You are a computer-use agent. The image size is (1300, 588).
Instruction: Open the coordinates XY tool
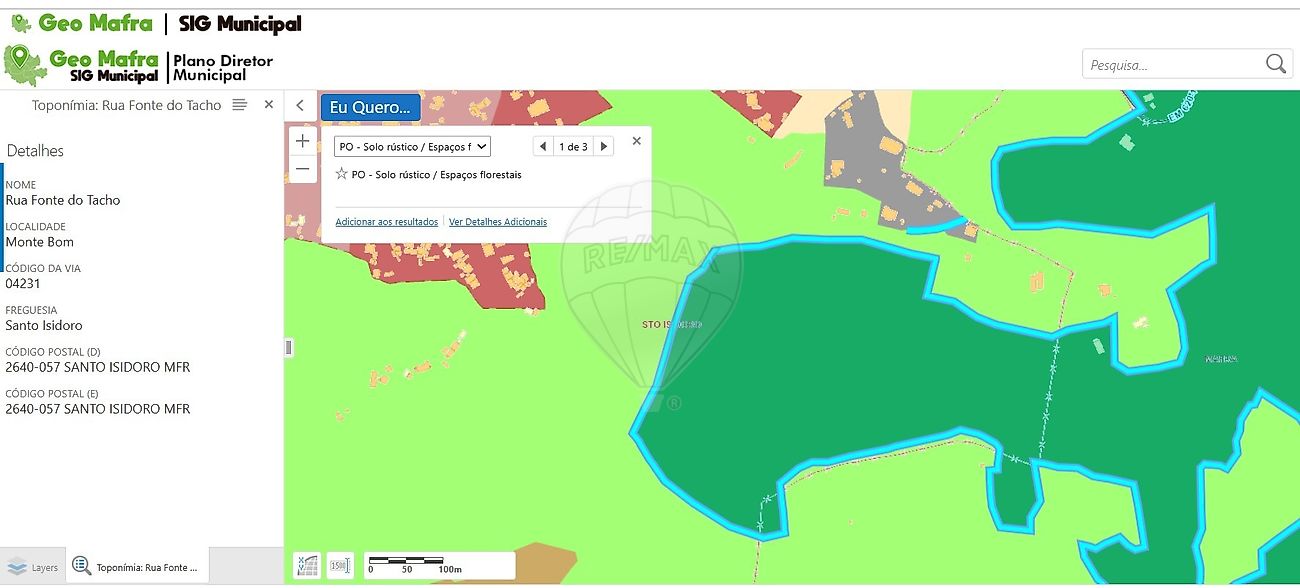[x=306, y=565]
